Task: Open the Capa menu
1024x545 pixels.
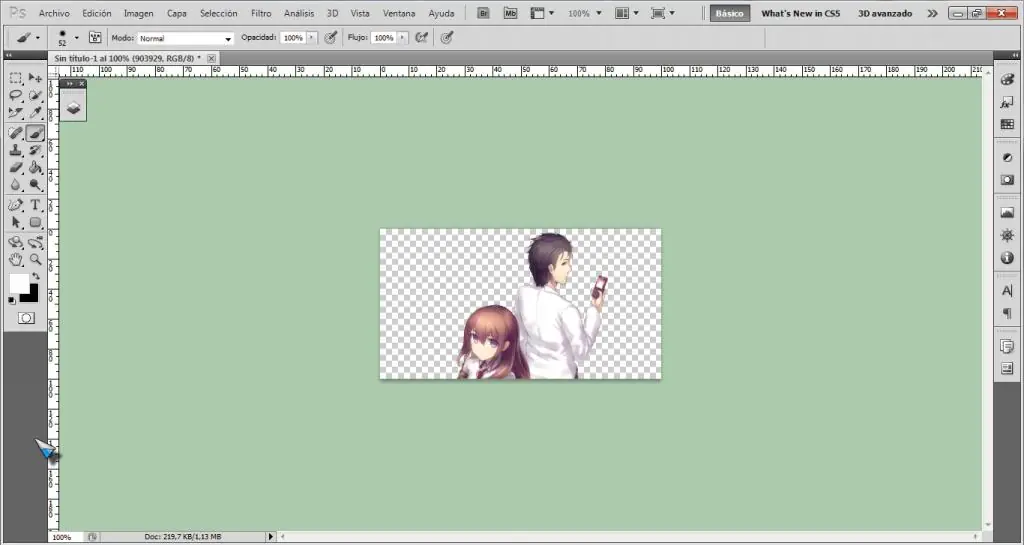Action: tap(176, 13)
